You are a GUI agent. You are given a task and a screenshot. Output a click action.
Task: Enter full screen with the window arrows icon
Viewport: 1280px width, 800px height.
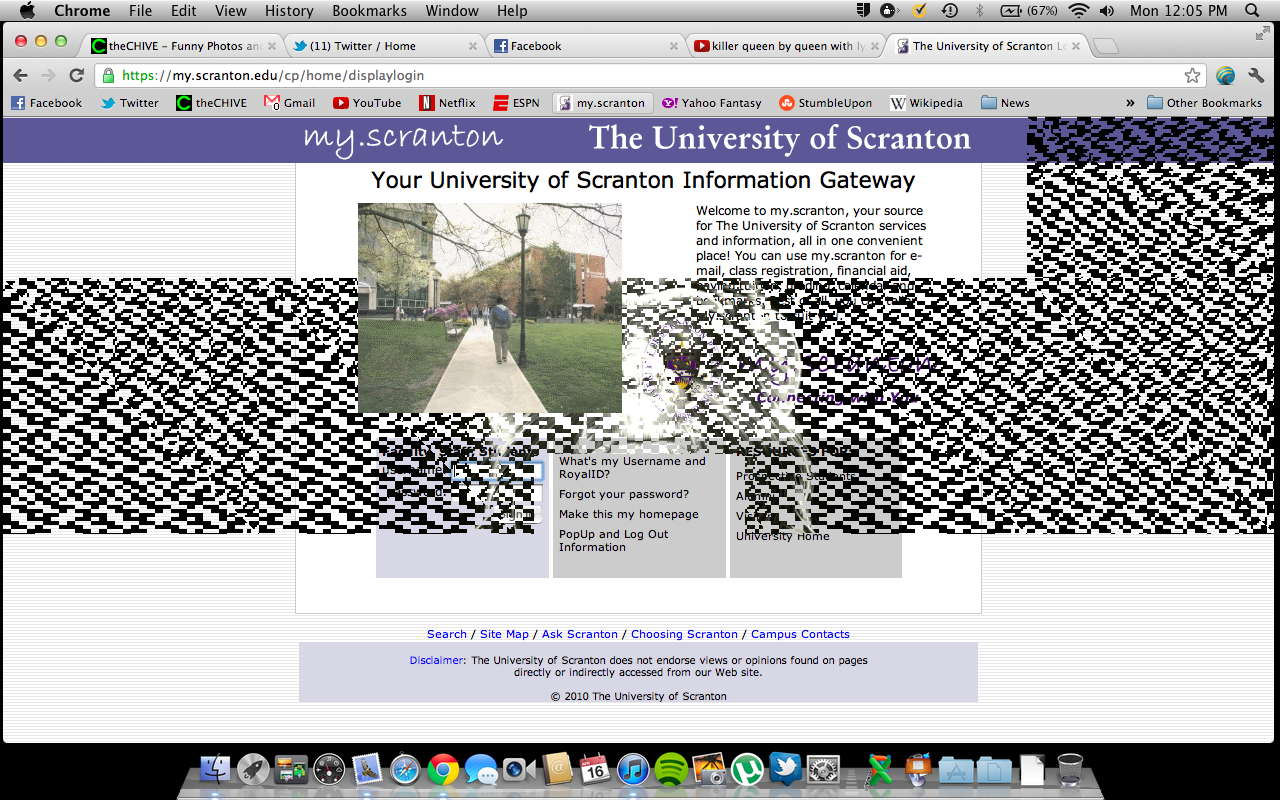pyautogui.click(x=1262, y=34)
